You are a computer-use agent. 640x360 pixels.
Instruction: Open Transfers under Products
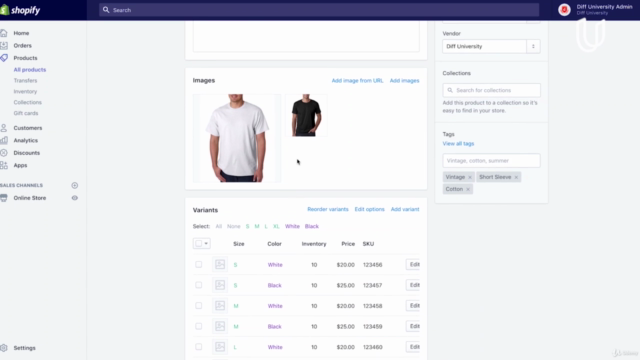pos(25,80)
